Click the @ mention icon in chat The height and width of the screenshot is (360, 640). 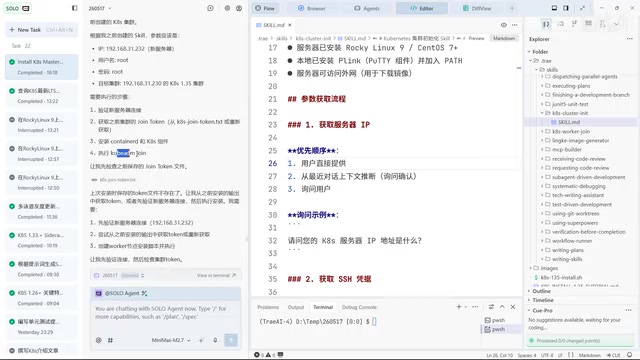click(x=98, y=340)
